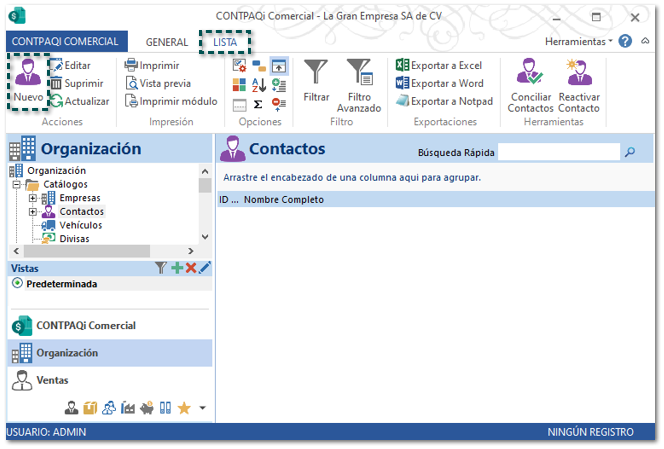Click the Suprimir button

(77, 83)
